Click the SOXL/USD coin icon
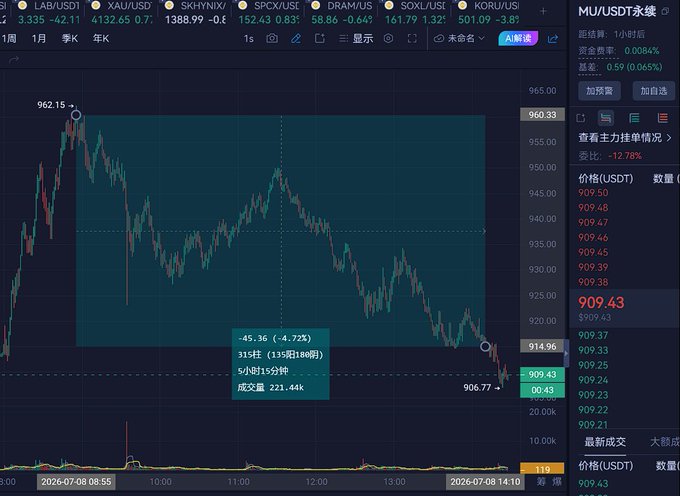 pyautogui.click(x=389, y=6)
